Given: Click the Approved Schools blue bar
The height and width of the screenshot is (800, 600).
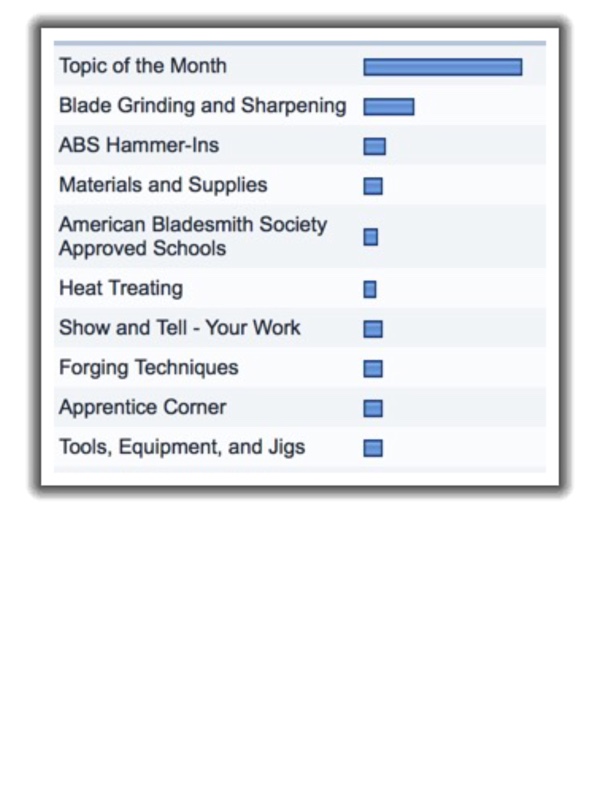Looking at the screenshot, I should click(371, 237).
